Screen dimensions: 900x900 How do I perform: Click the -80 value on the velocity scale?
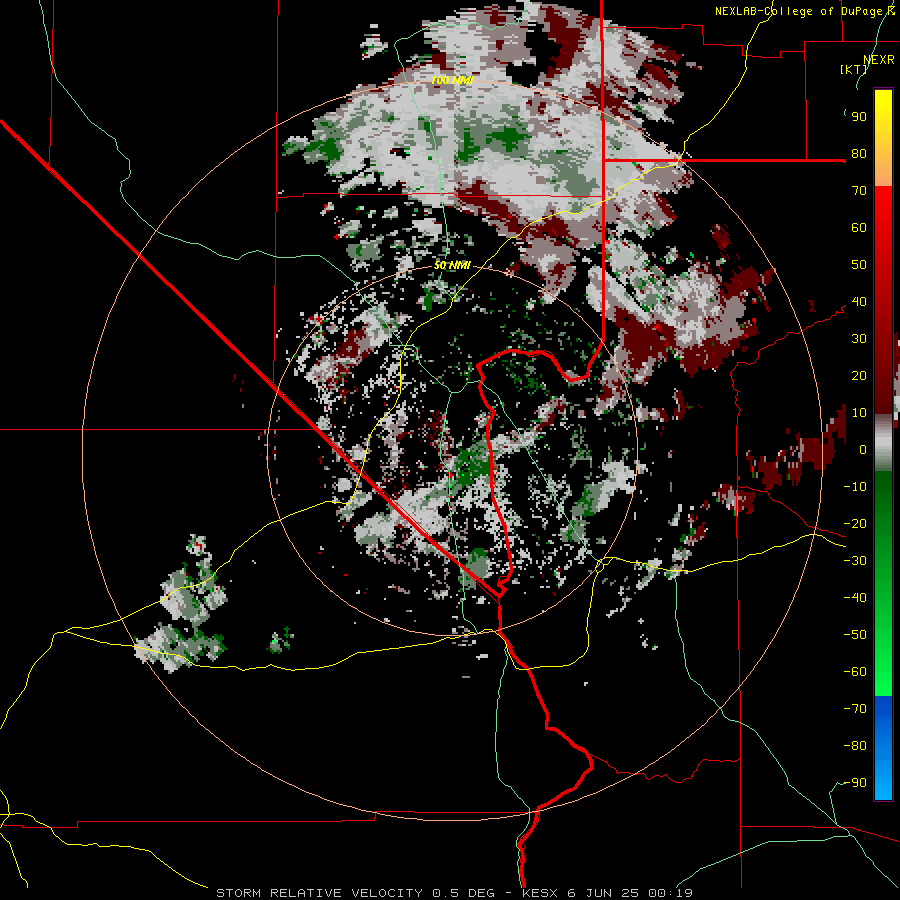coord(855,746)
